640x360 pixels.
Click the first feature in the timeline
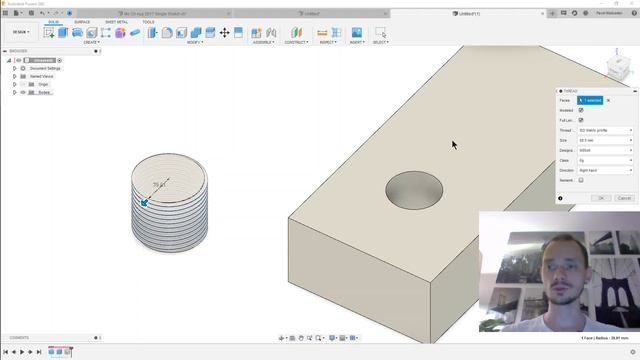(x=51, y=351)
